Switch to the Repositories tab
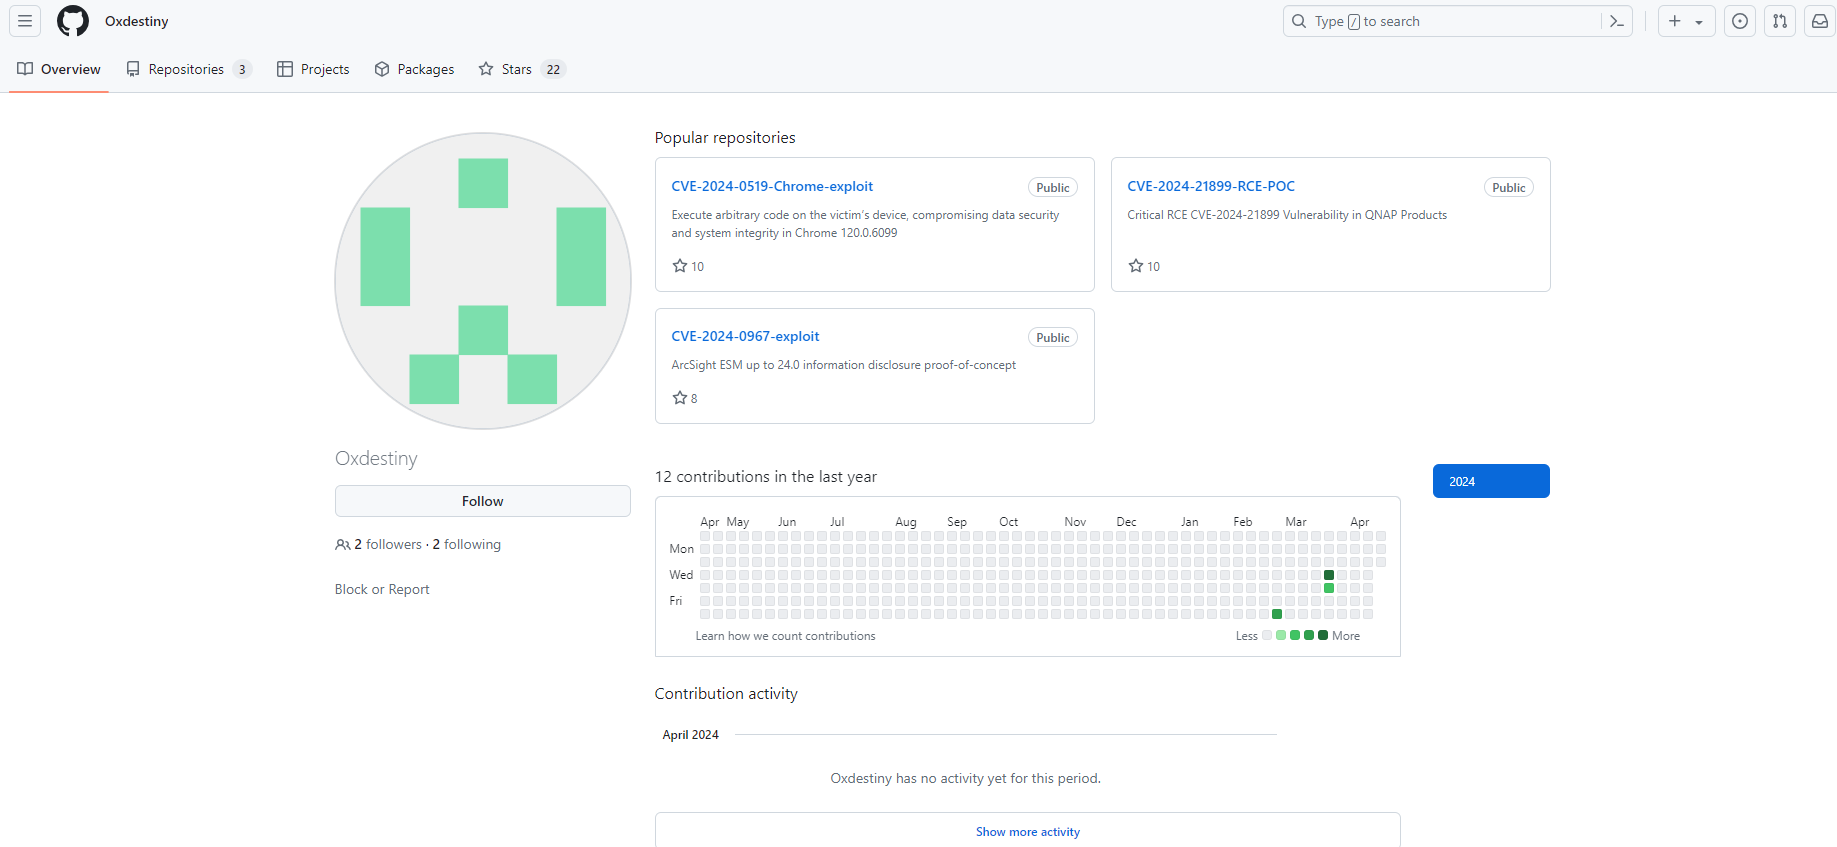This screenshot has width=1837, height=847. pos(187,69)
